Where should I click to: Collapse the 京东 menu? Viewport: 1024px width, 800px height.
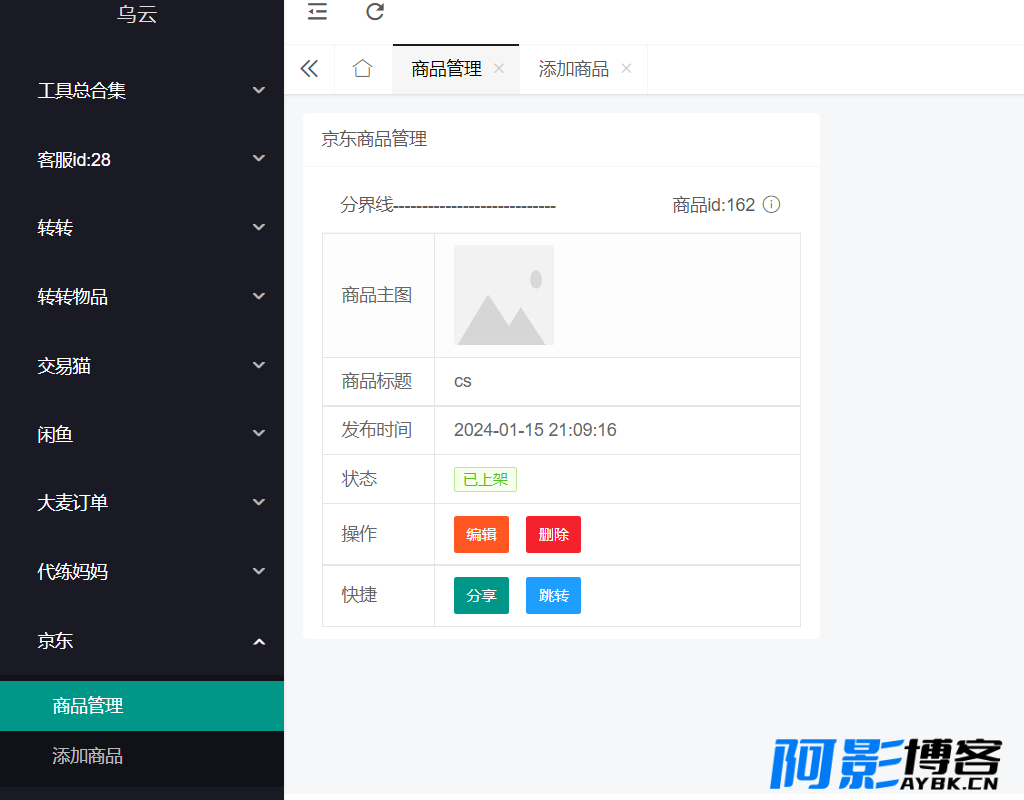pos(142,641)
